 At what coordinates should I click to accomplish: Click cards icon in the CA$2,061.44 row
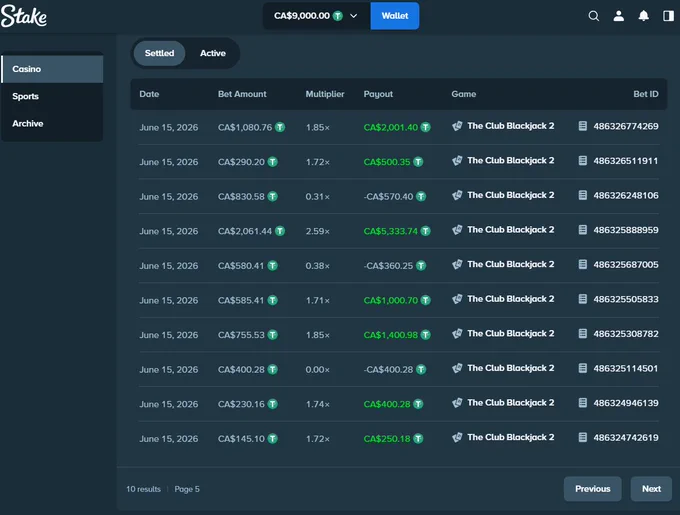(x=457, y=230)
